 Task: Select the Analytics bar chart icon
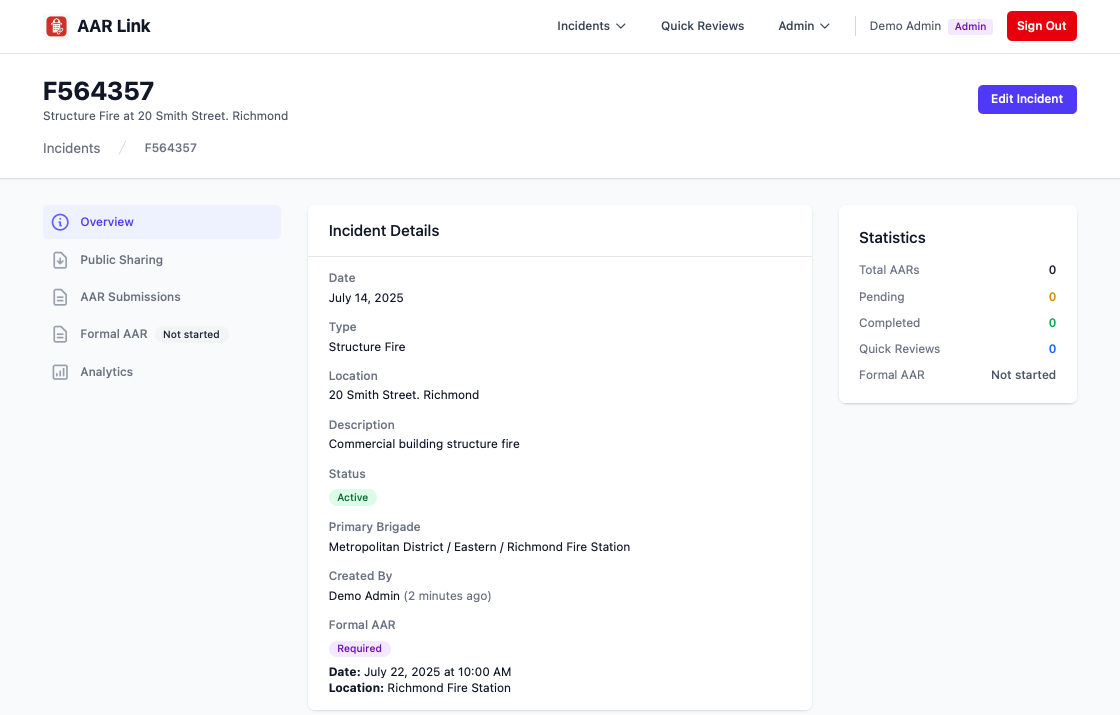tap(60, 371)
